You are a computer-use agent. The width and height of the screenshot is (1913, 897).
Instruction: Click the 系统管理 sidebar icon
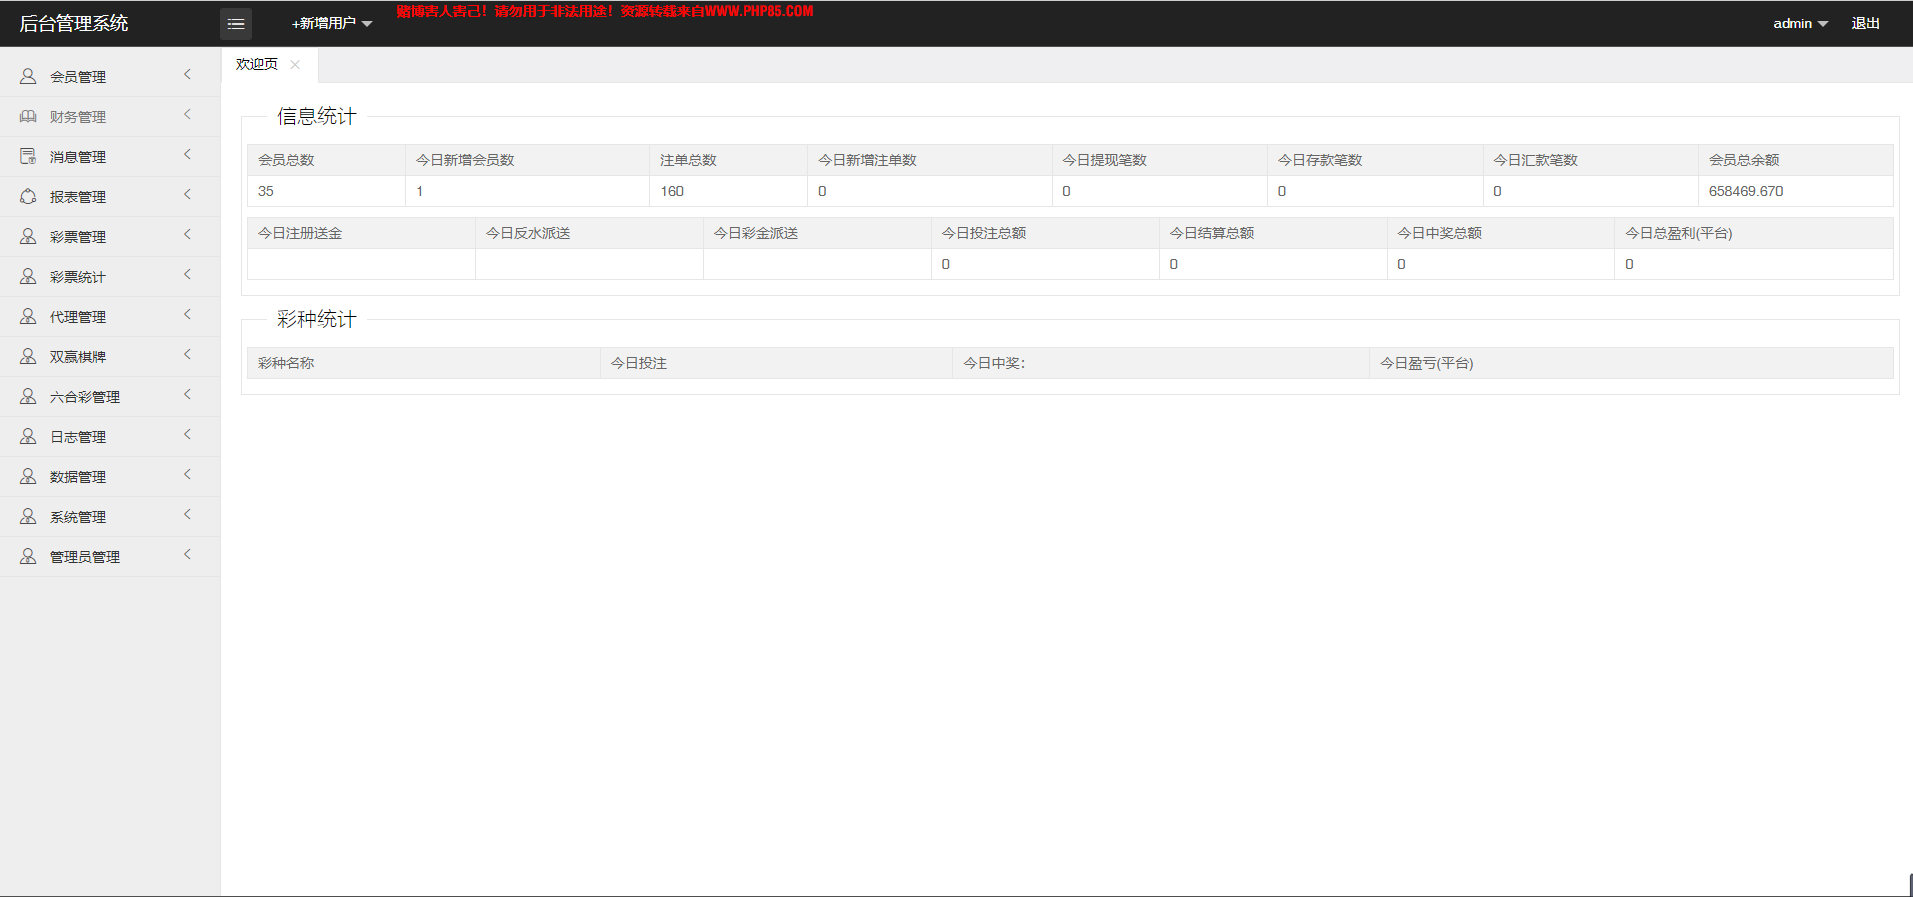[x=28, y=517]
